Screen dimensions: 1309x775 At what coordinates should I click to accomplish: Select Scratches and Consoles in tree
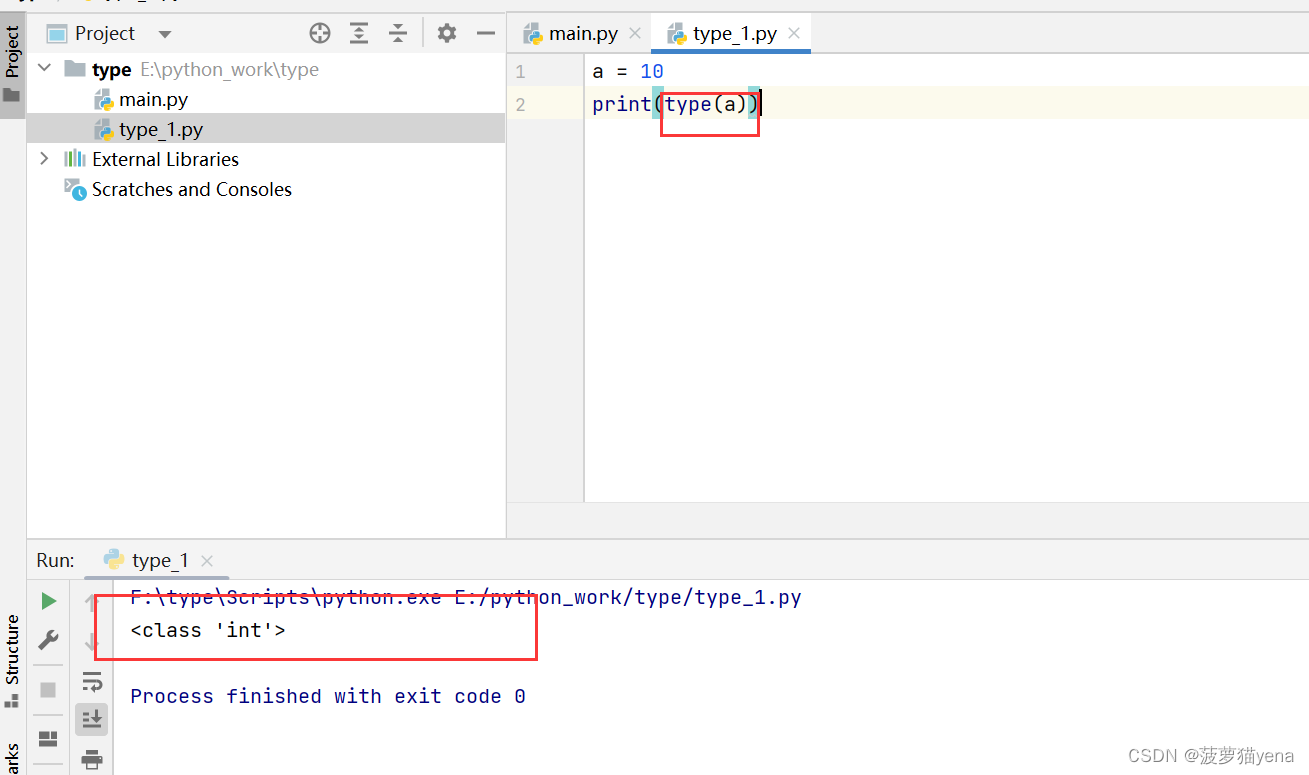tap(192, 189)
